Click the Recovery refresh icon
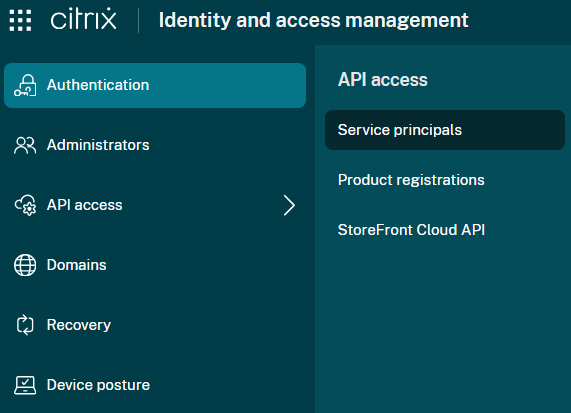 [25, 325]
